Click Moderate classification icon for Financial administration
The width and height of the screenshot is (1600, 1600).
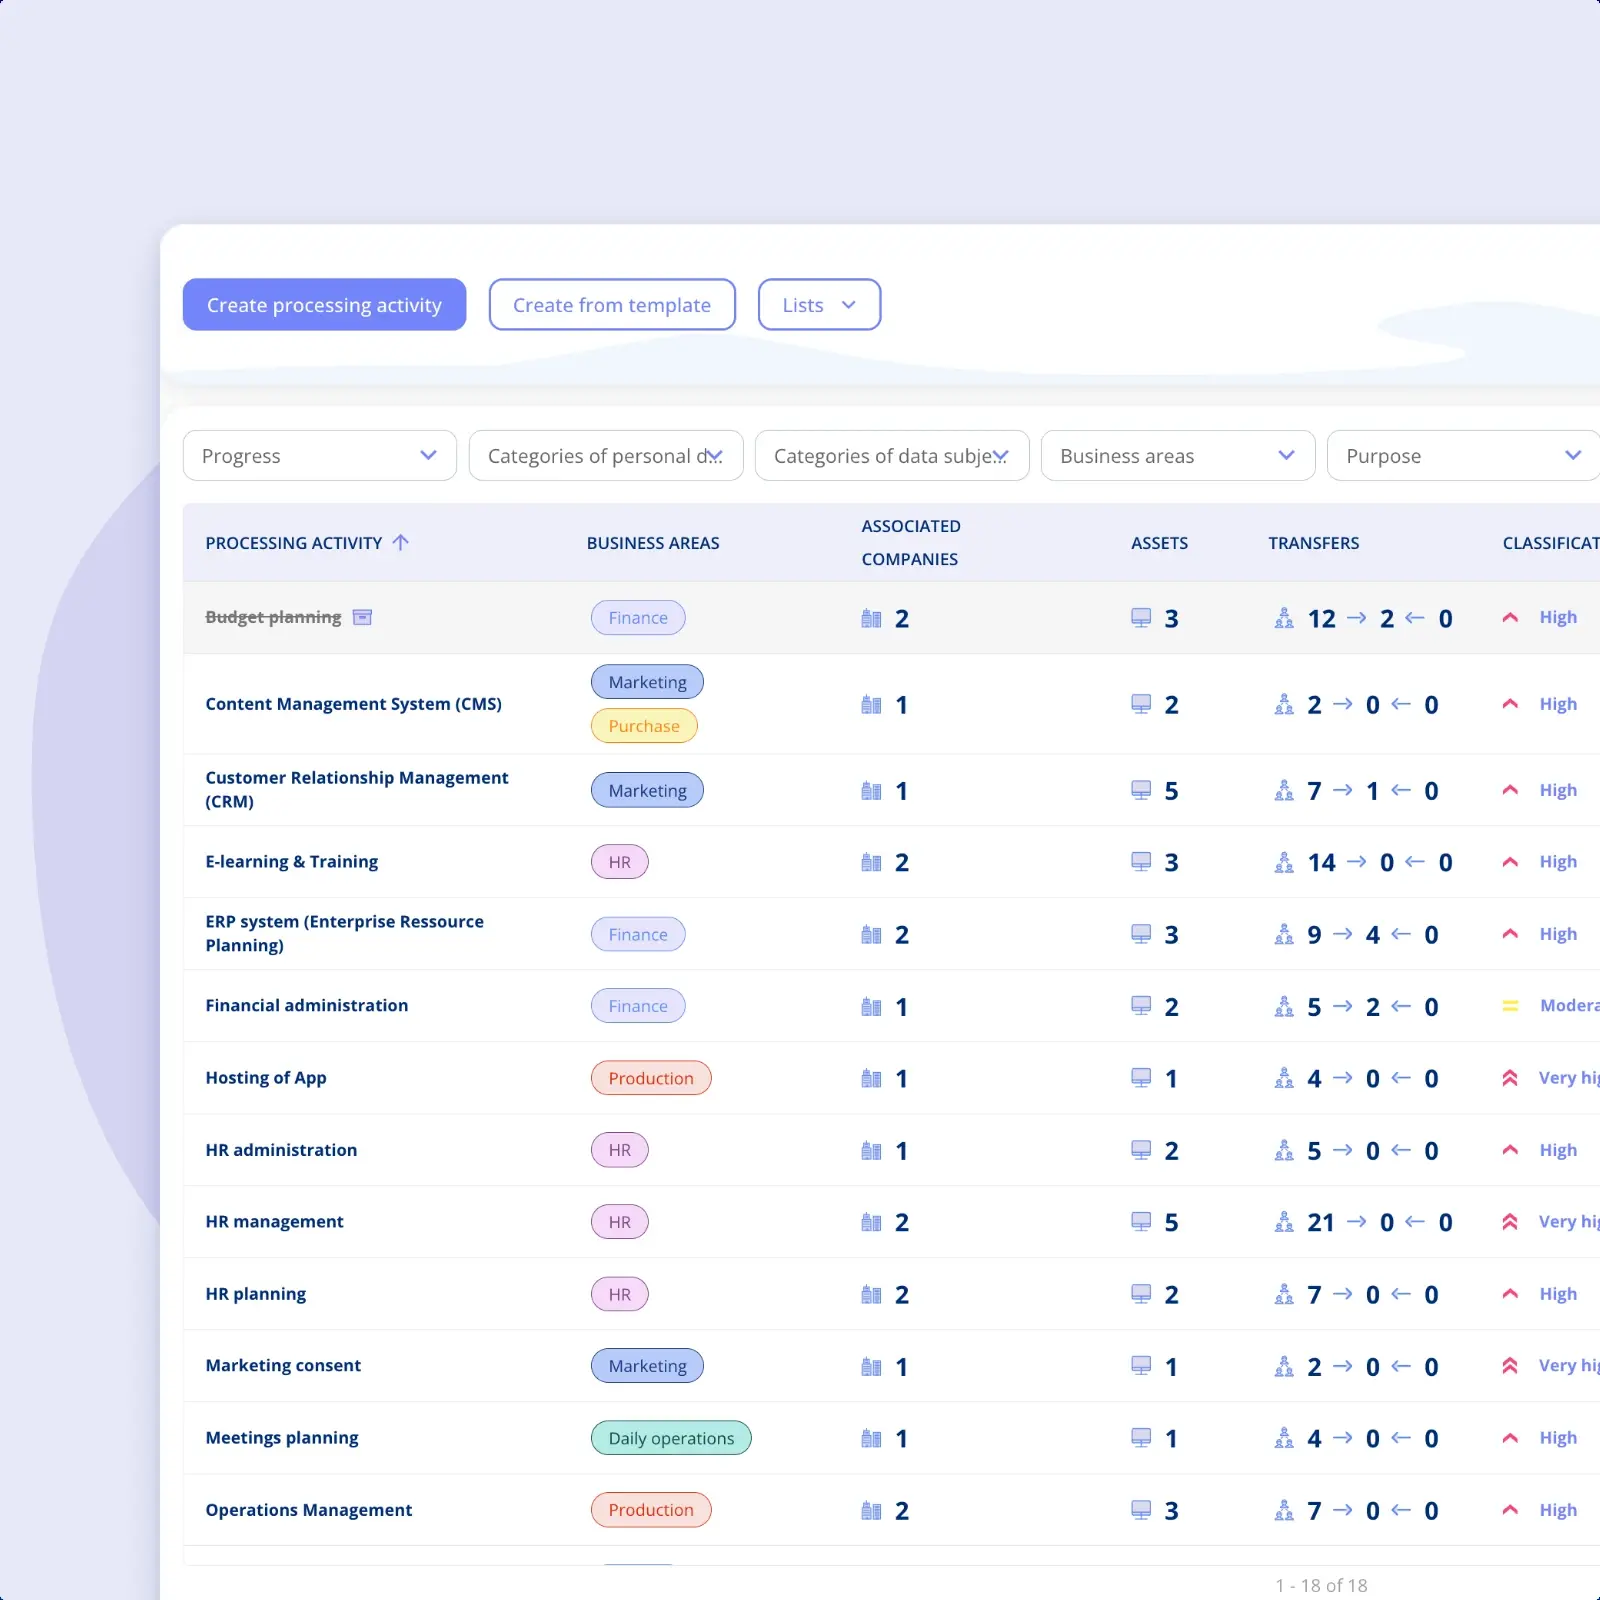pyautogui.click(x=1510, y=1006)
